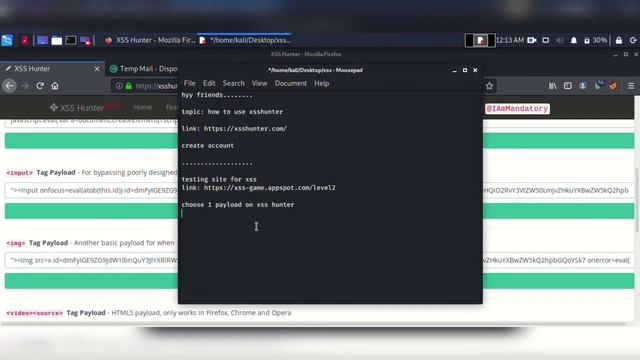Reload the XSS Hunter page
640x360 pixels.
pos(40,86)
